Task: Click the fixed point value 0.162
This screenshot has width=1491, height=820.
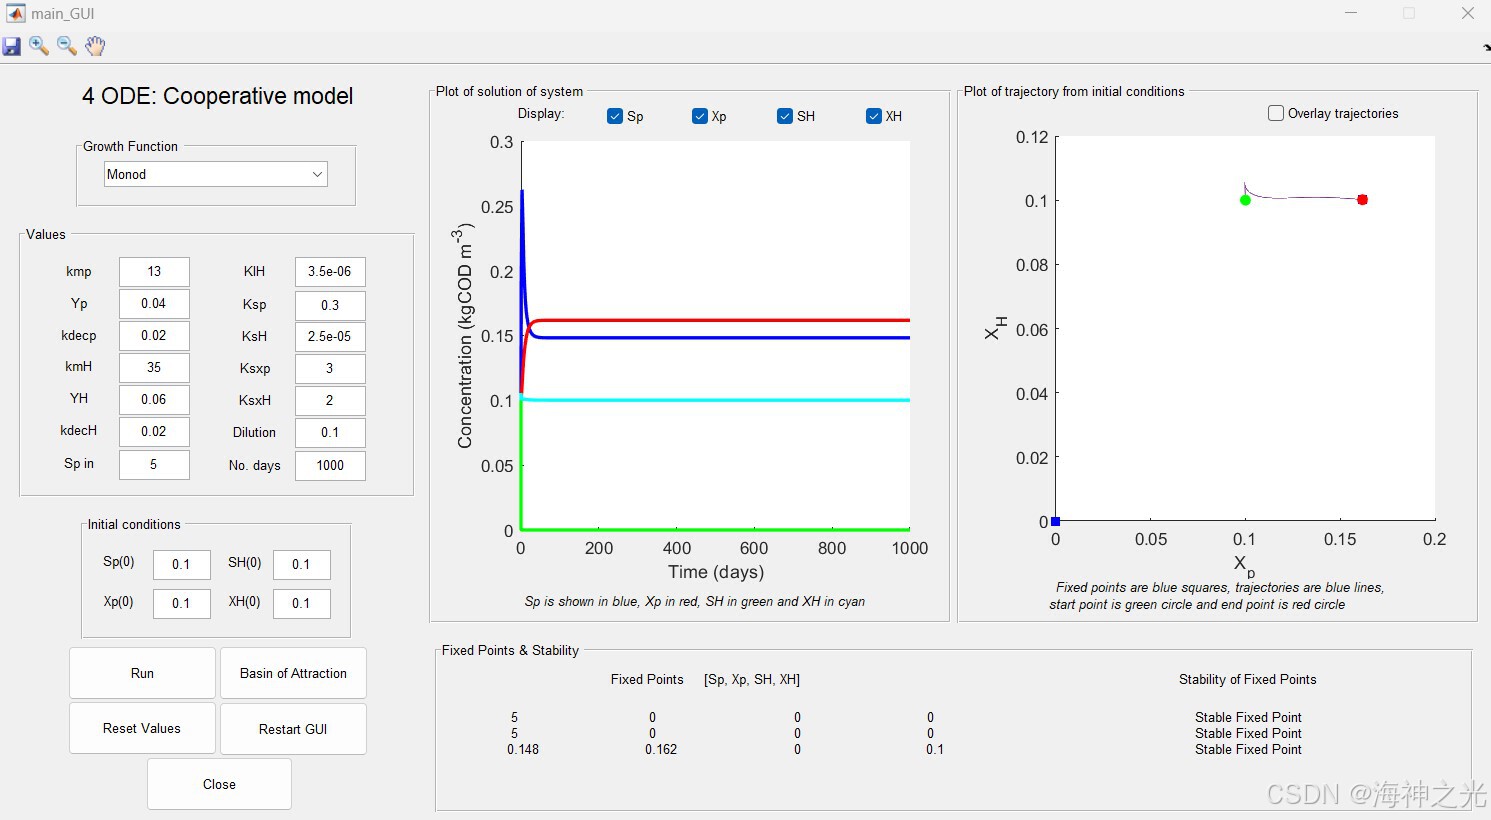Action: click(x=661, y=749)
